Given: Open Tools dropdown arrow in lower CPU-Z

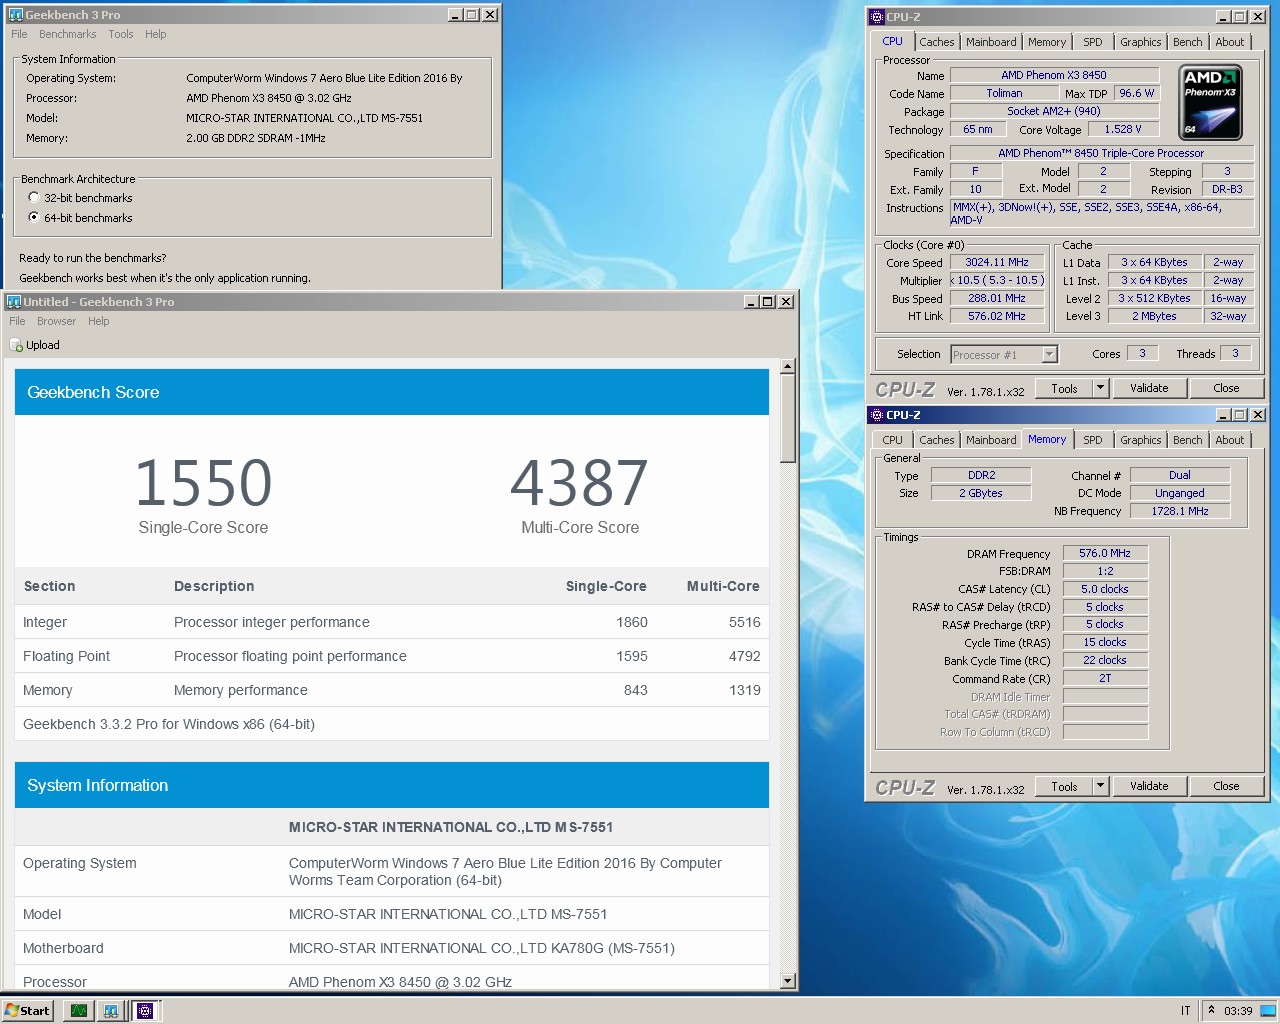Looking at the screenshot, I should (1100, 786).
